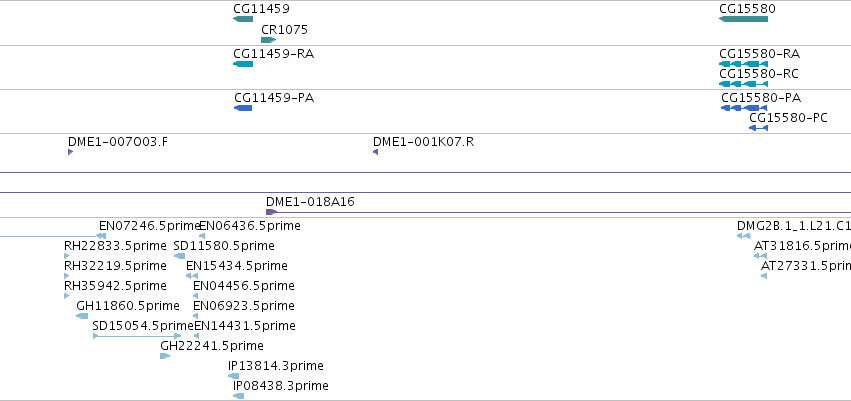Select the DME1-007O03.F marker triangle

pyautogui.click(x=71, y=152)
